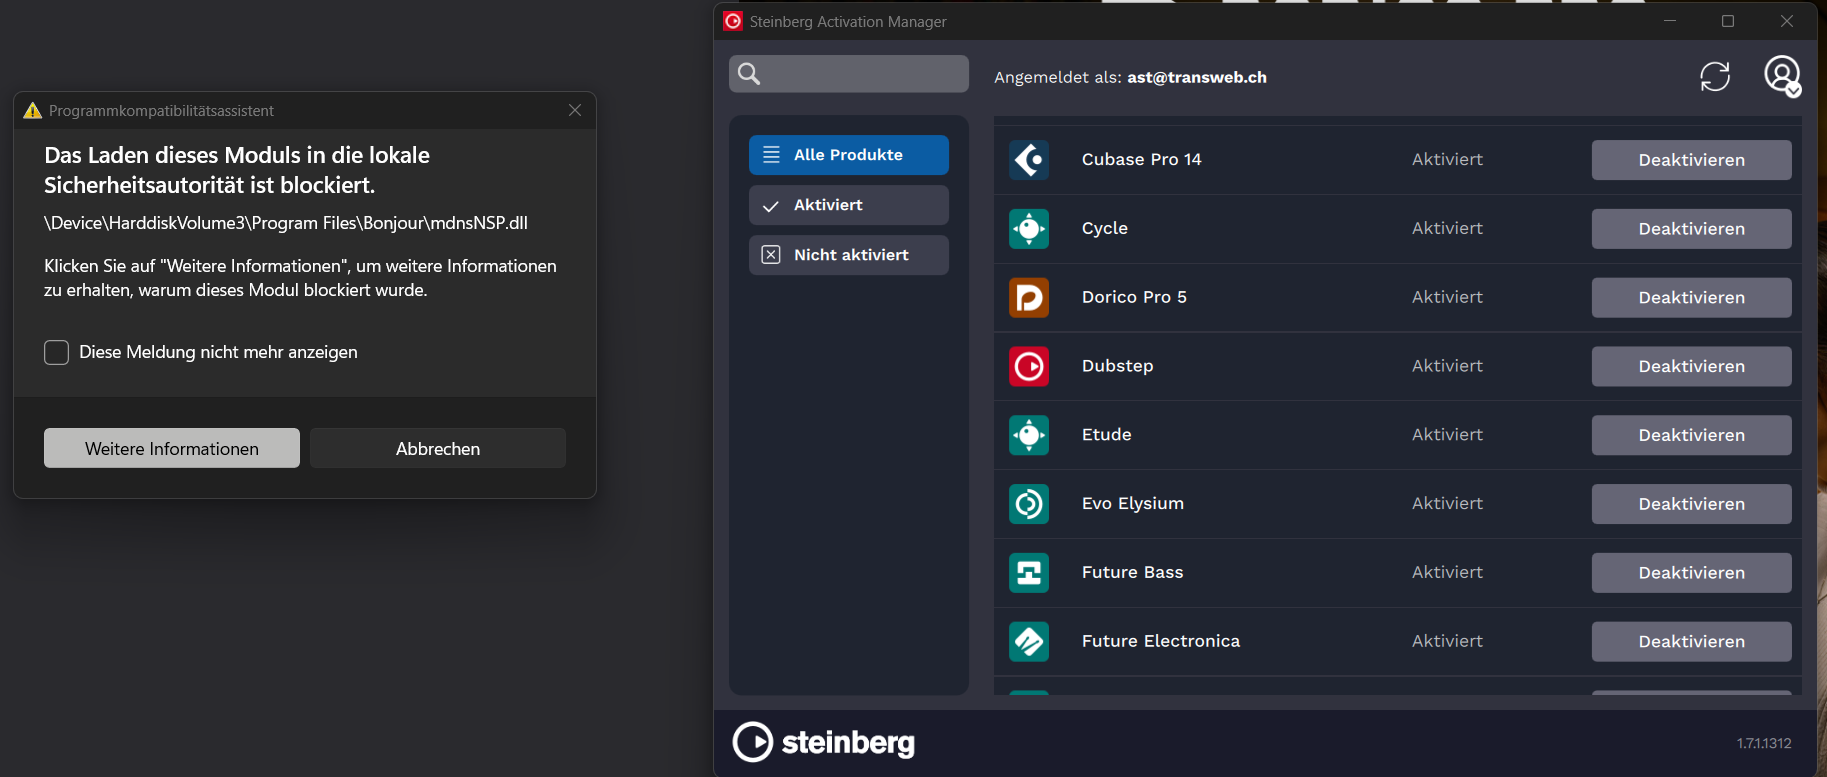Deactivate Cycle
Viewport: 1827px width, 777px height.
[1692, 229]
